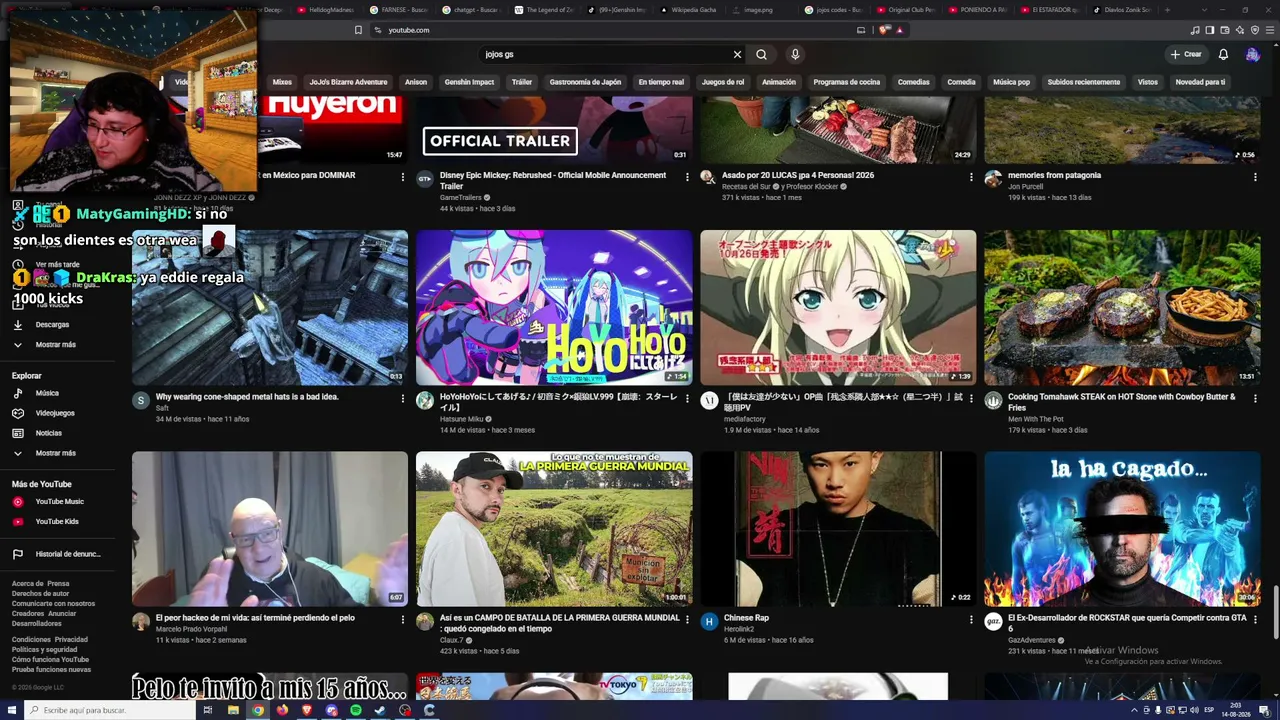This screenshot has height=720, width=1280.
Task: Open options for cone-shaped metal hats video
Action: click(403, 399)
